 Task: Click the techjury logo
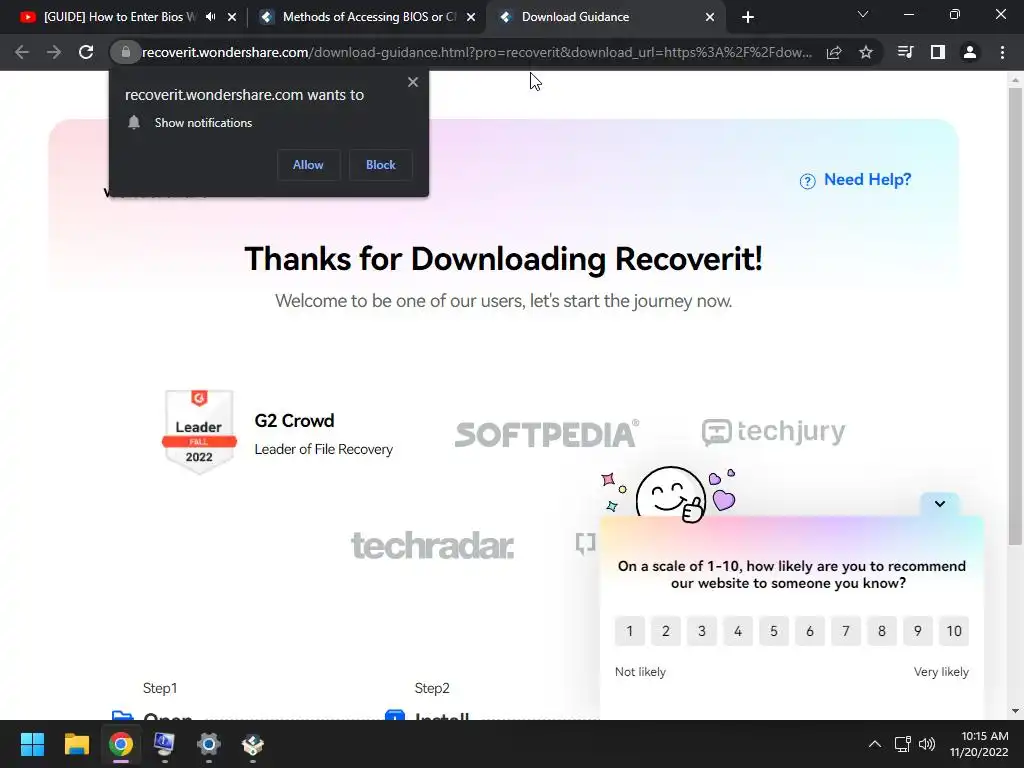[x=774, y=432]
